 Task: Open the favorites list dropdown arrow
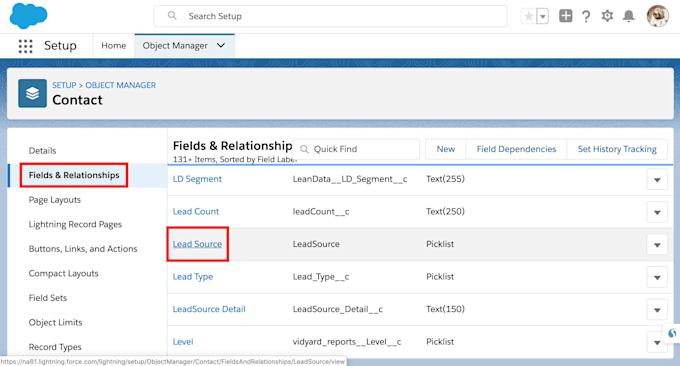click(x=543, y=16)
